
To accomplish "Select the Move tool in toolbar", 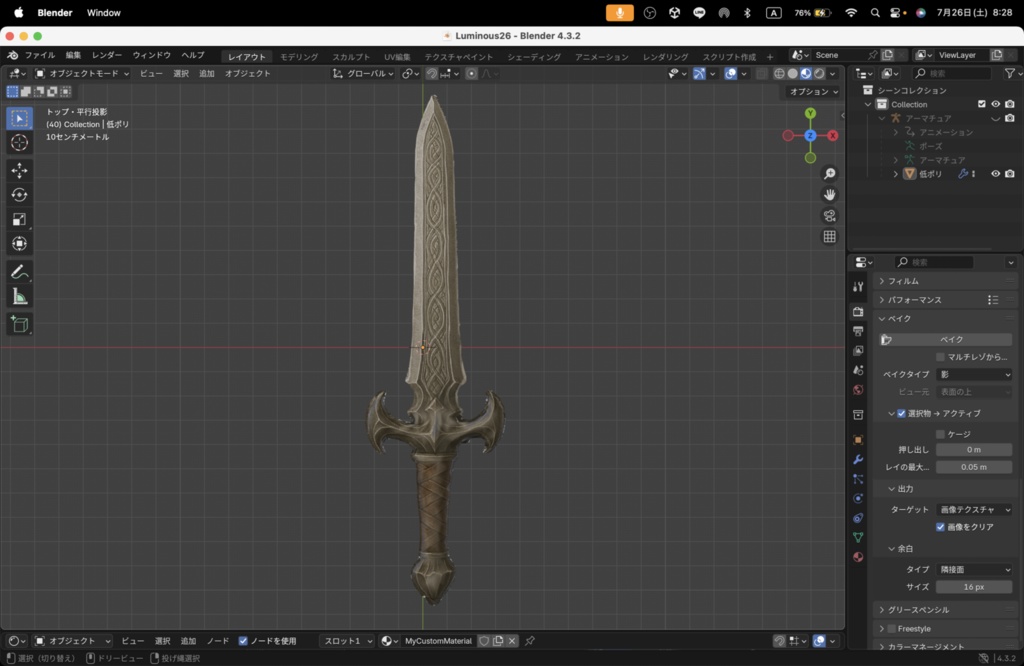I will click(20, 170).
